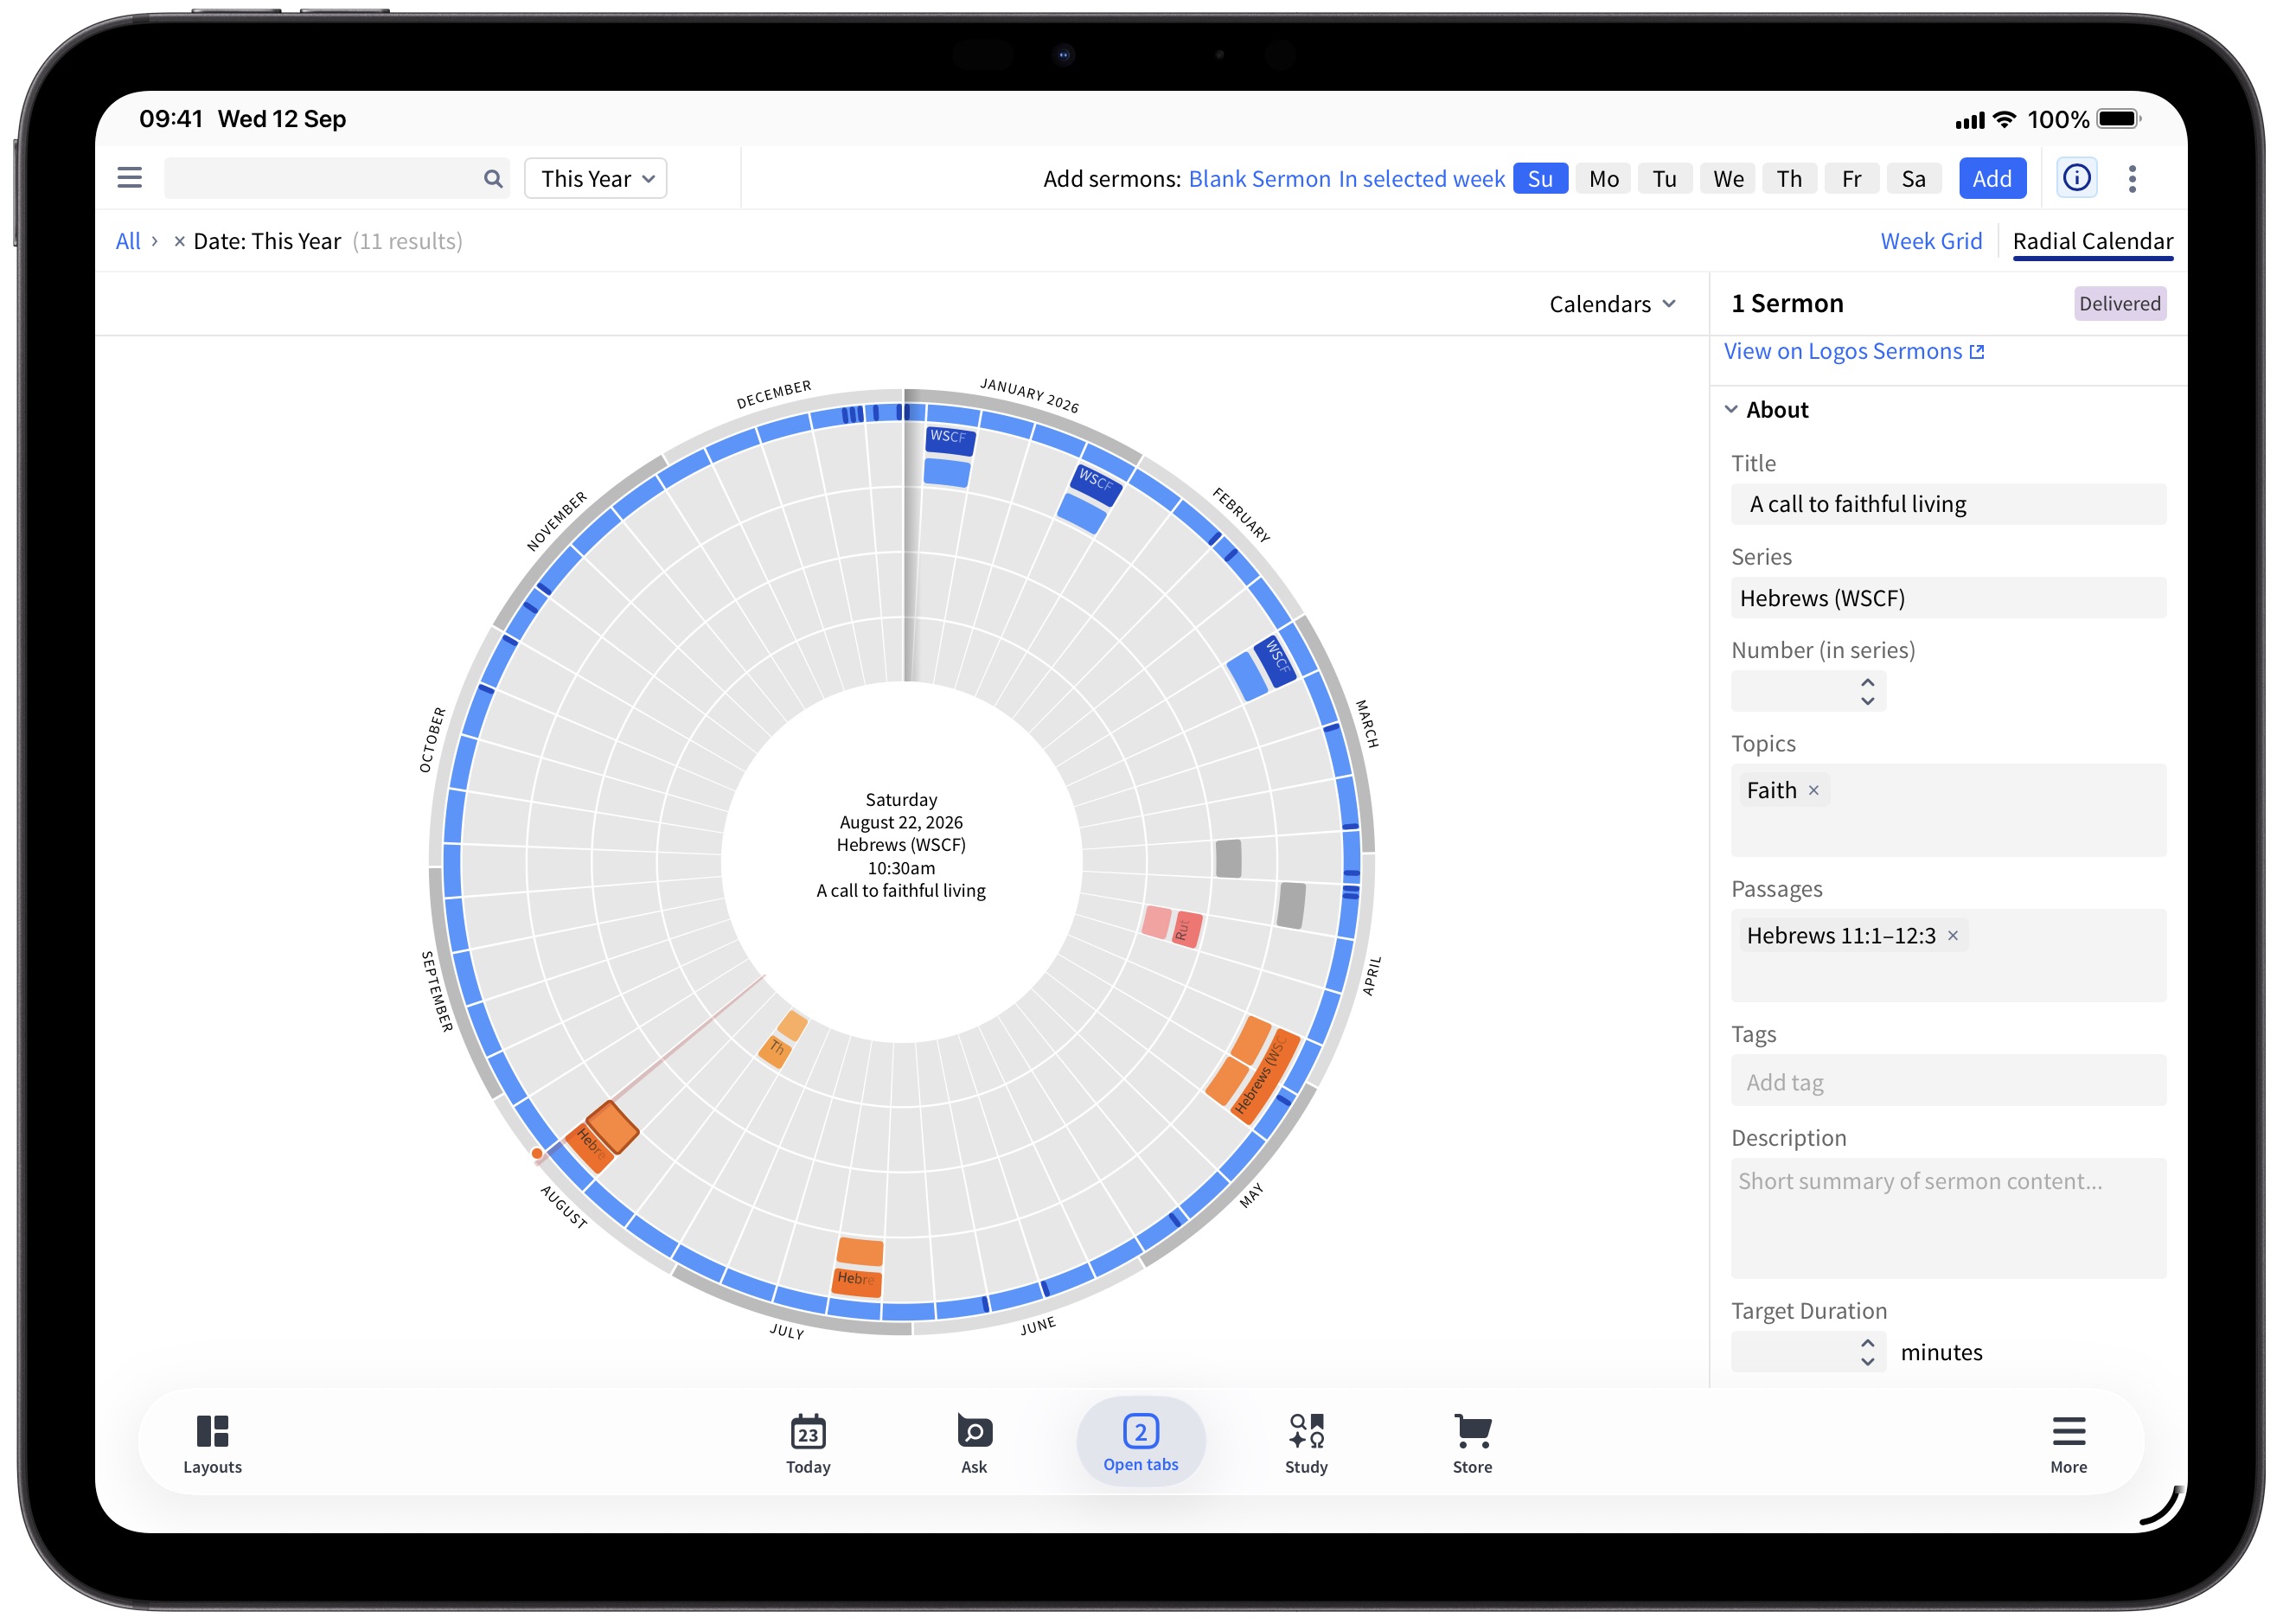The width and height of the screenshot is (2283, 1624).
Task: Toggle Tuesday day button
Action: [1664, 179]
